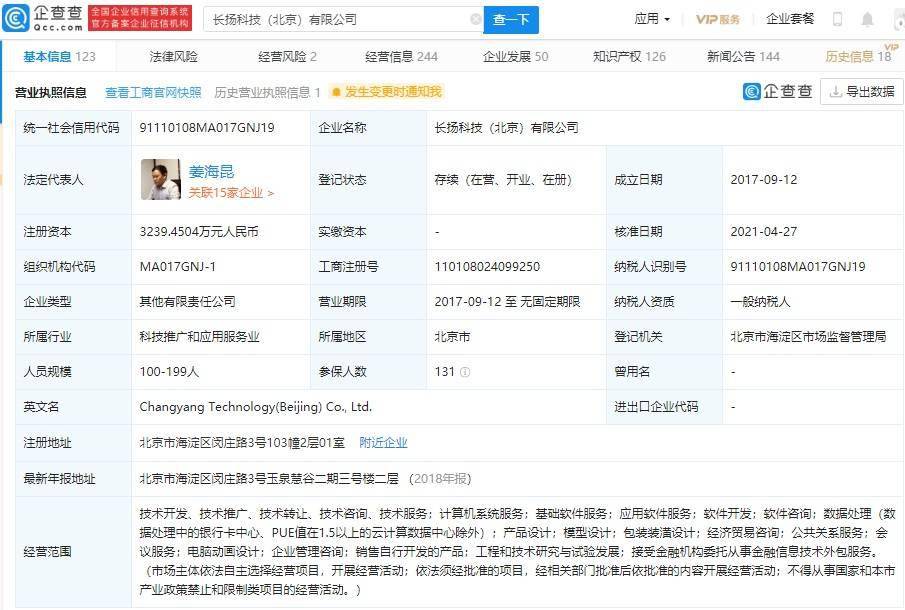Screen dimensions: 905x610
Task: Select the 经营信息 244 tab
Action: pyautogui.click(x=401, y=57)
